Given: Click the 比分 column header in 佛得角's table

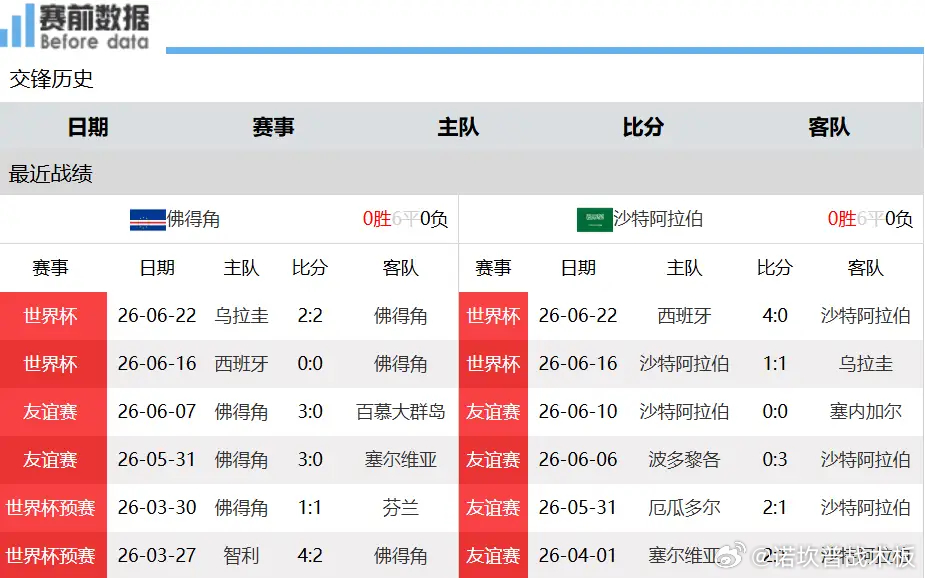Looking at the screenshot, I should point(310,268).
